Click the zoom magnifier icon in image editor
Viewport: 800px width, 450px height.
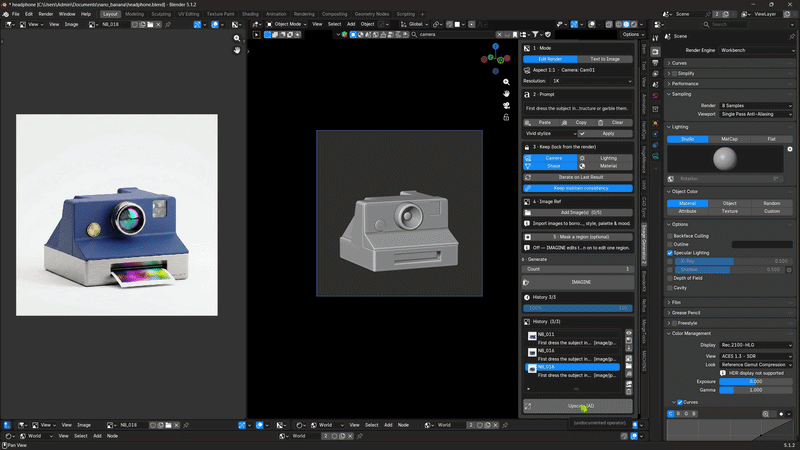point(237,38)
